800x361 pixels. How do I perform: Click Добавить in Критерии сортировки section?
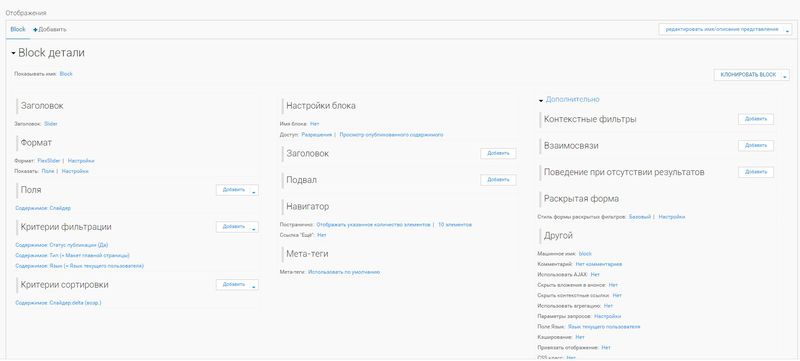234,285
